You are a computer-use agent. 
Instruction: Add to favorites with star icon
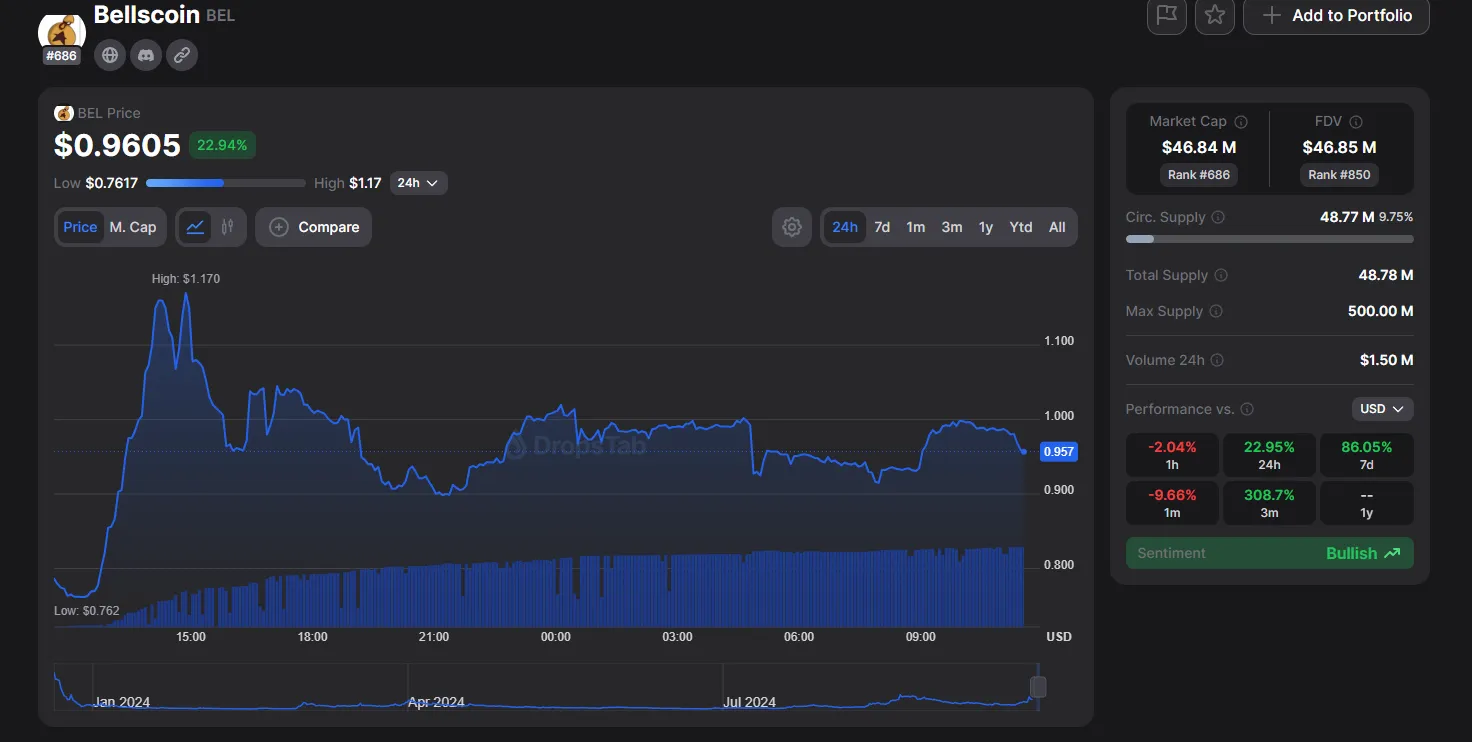pos(1215,15)
